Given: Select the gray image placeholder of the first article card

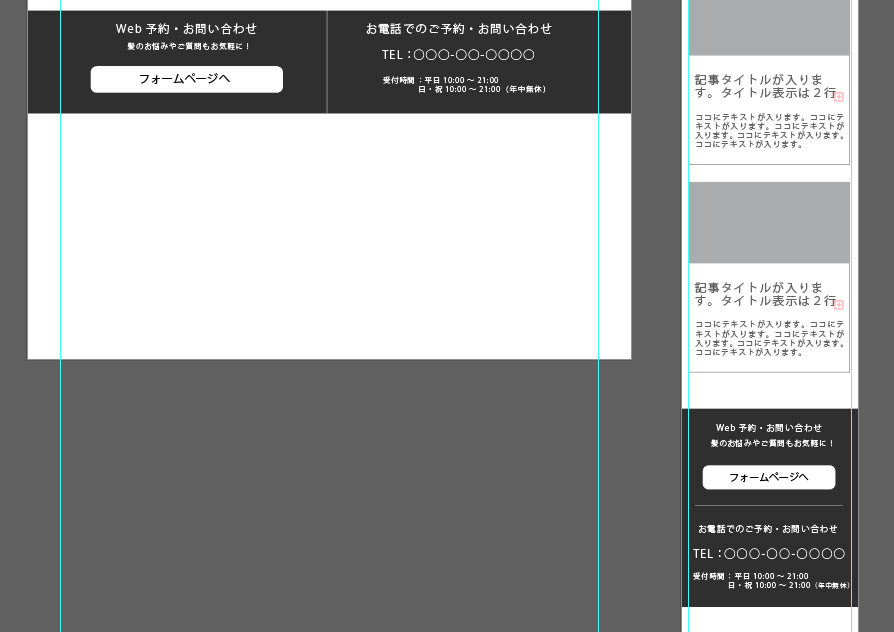Looking at the screenshot, I should (769, 27).
